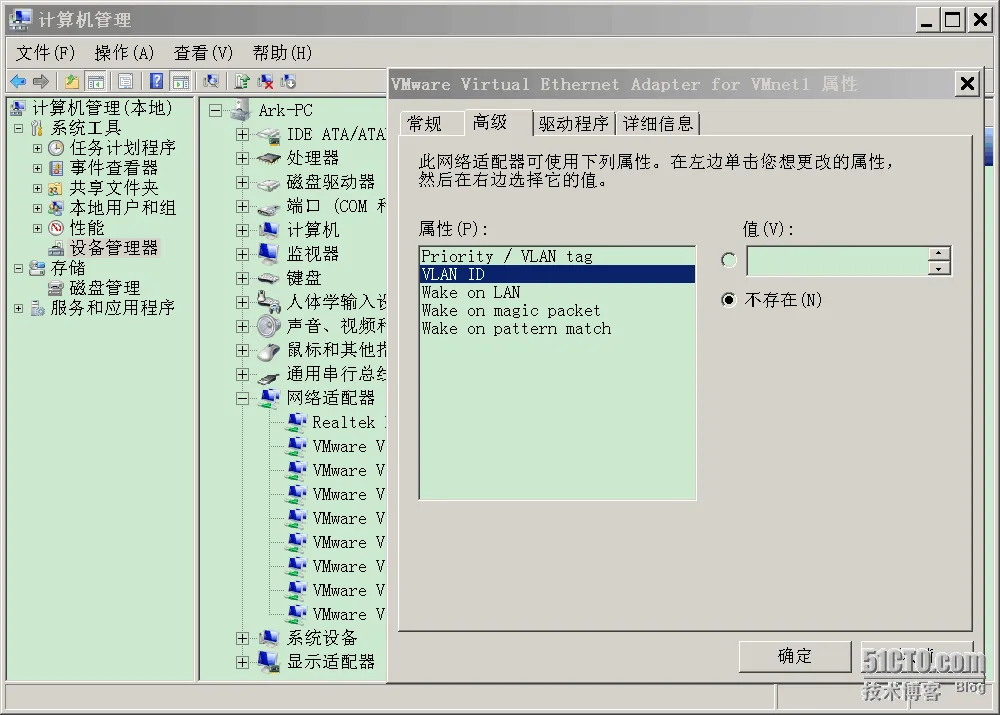Click the value spin box down arrow
Screen dimensions: 1000x715
pos(939,269)
